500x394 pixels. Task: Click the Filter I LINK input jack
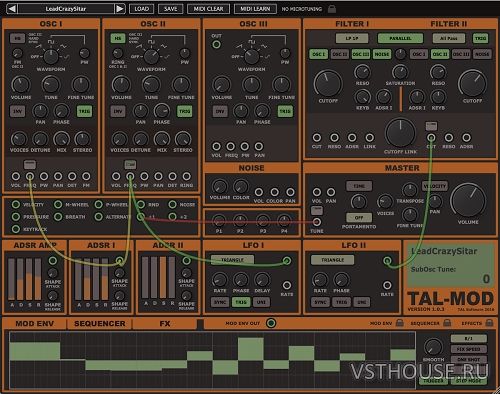click(x=369, y=137)
